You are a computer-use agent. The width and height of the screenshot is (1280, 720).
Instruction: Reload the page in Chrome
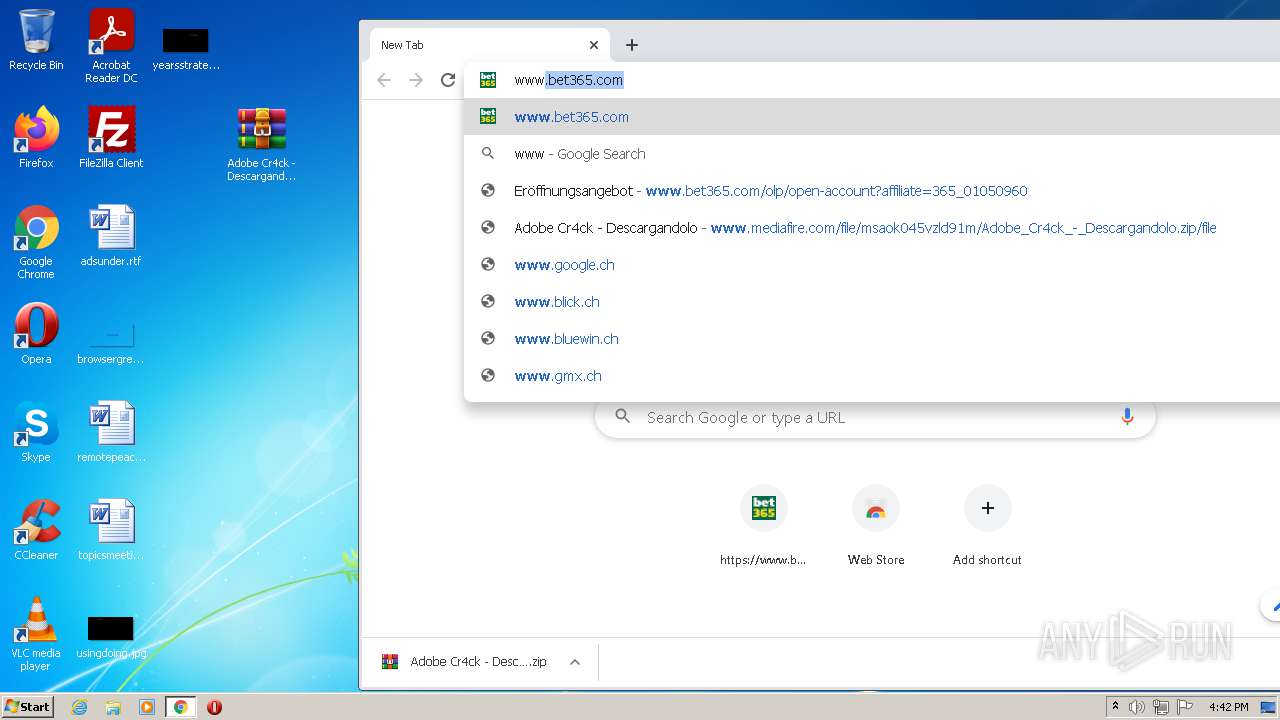[448, 80]
